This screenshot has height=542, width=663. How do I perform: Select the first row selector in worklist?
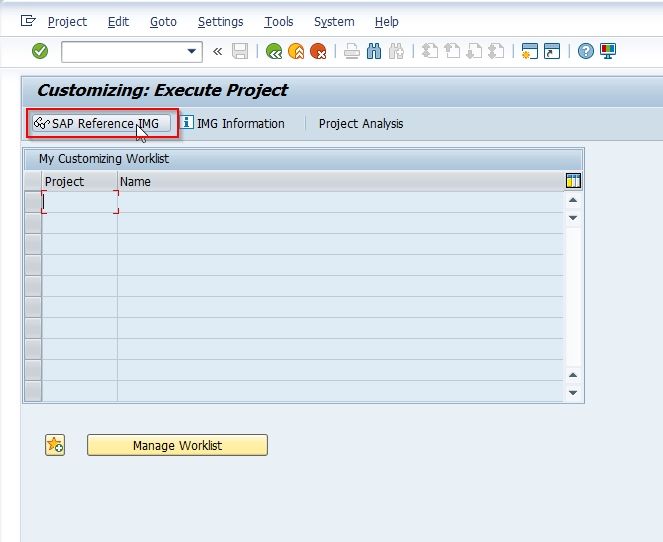click(33, 202)
